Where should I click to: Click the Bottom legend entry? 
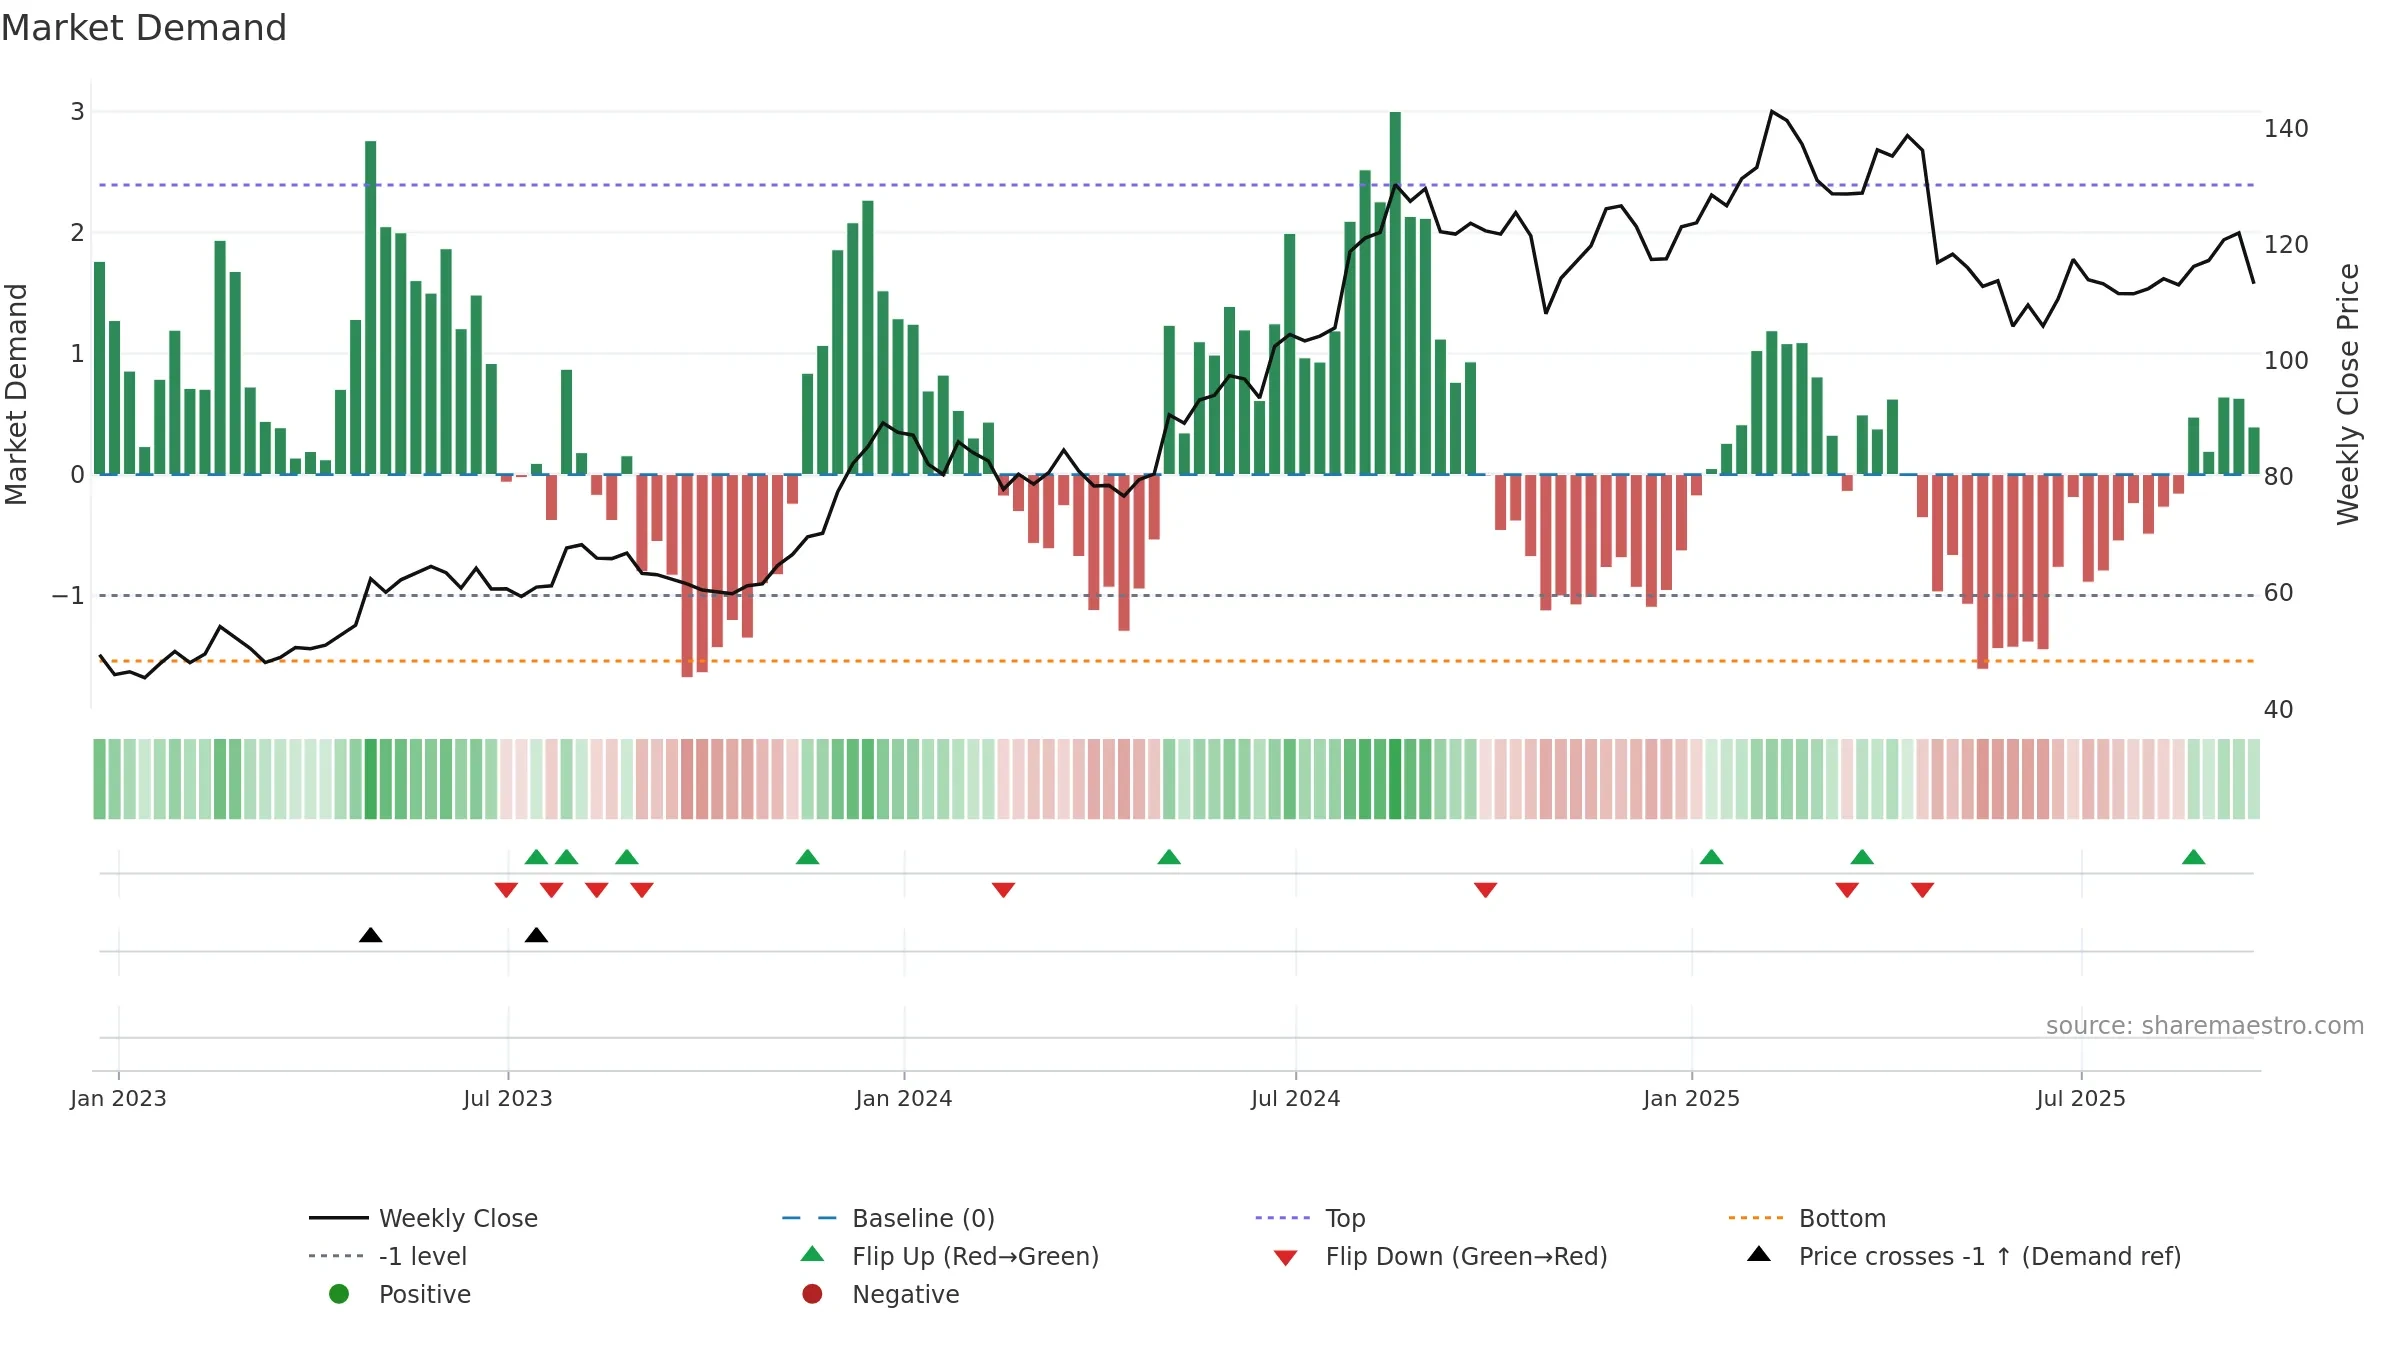(1807, 1218)
